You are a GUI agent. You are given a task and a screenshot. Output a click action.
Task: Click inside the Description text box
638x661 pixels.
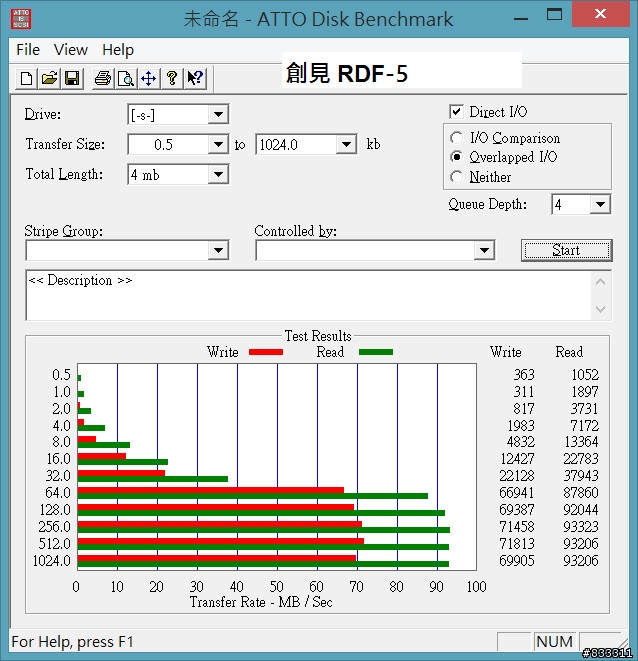point(309,295)
